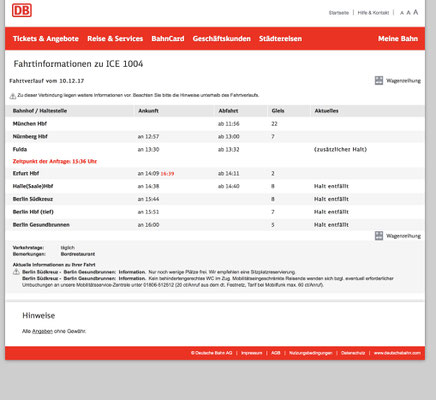Visit www.deutschebahn.com footer link

[397, 353]
